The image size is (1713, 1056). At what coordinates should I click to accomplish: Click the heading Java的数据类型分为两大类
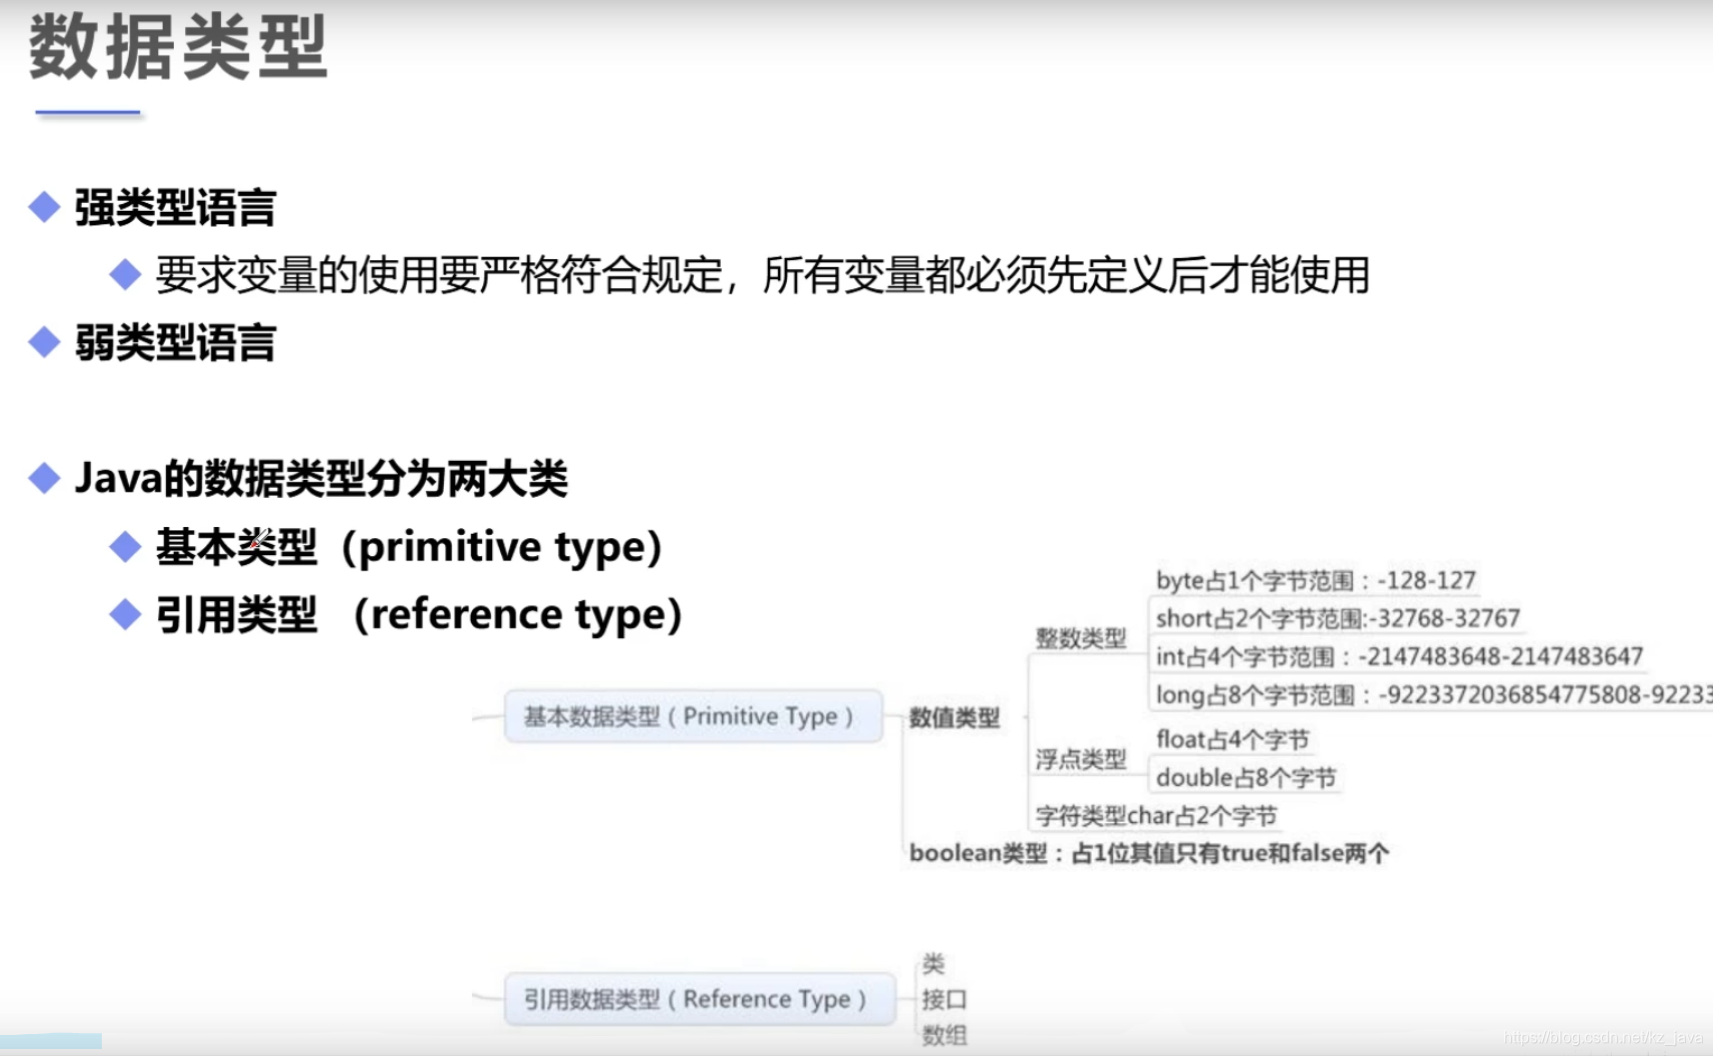(x=321, y=478)
